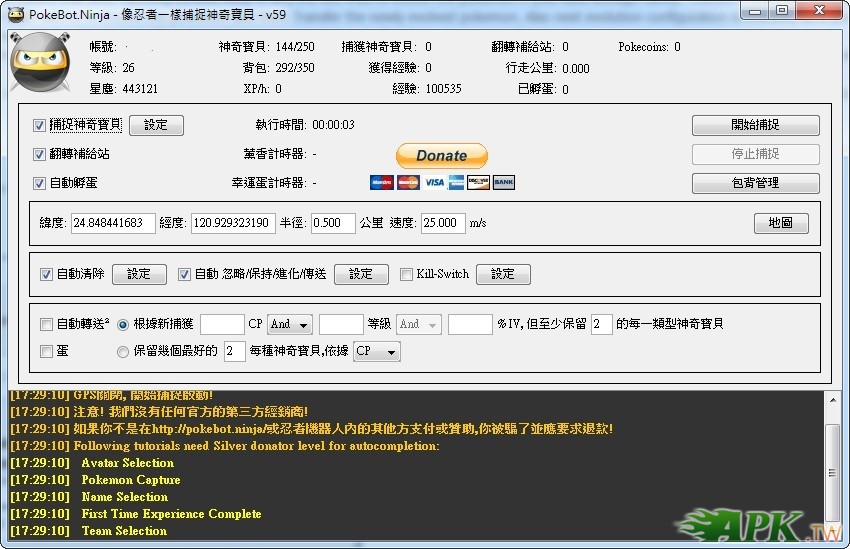The width and height of the screenshot is (850, 549).
Task: Toggle 自動 忽略/保持/進化/傳送 checkbox
Action: click(x=184, y=274)
